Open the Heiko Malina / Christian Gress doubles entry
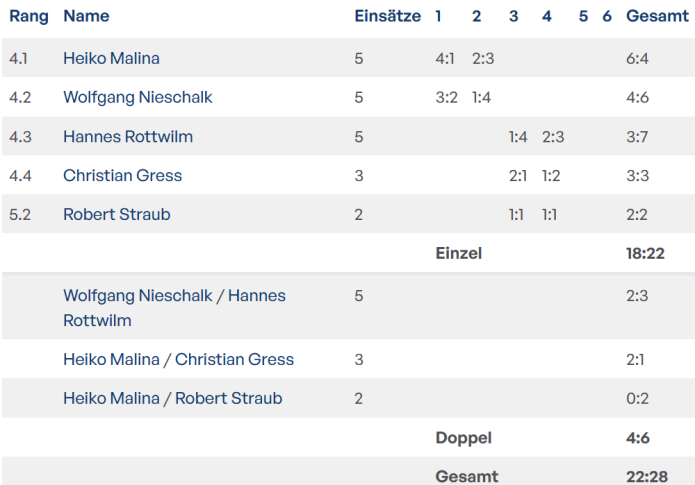 [178, 359]
